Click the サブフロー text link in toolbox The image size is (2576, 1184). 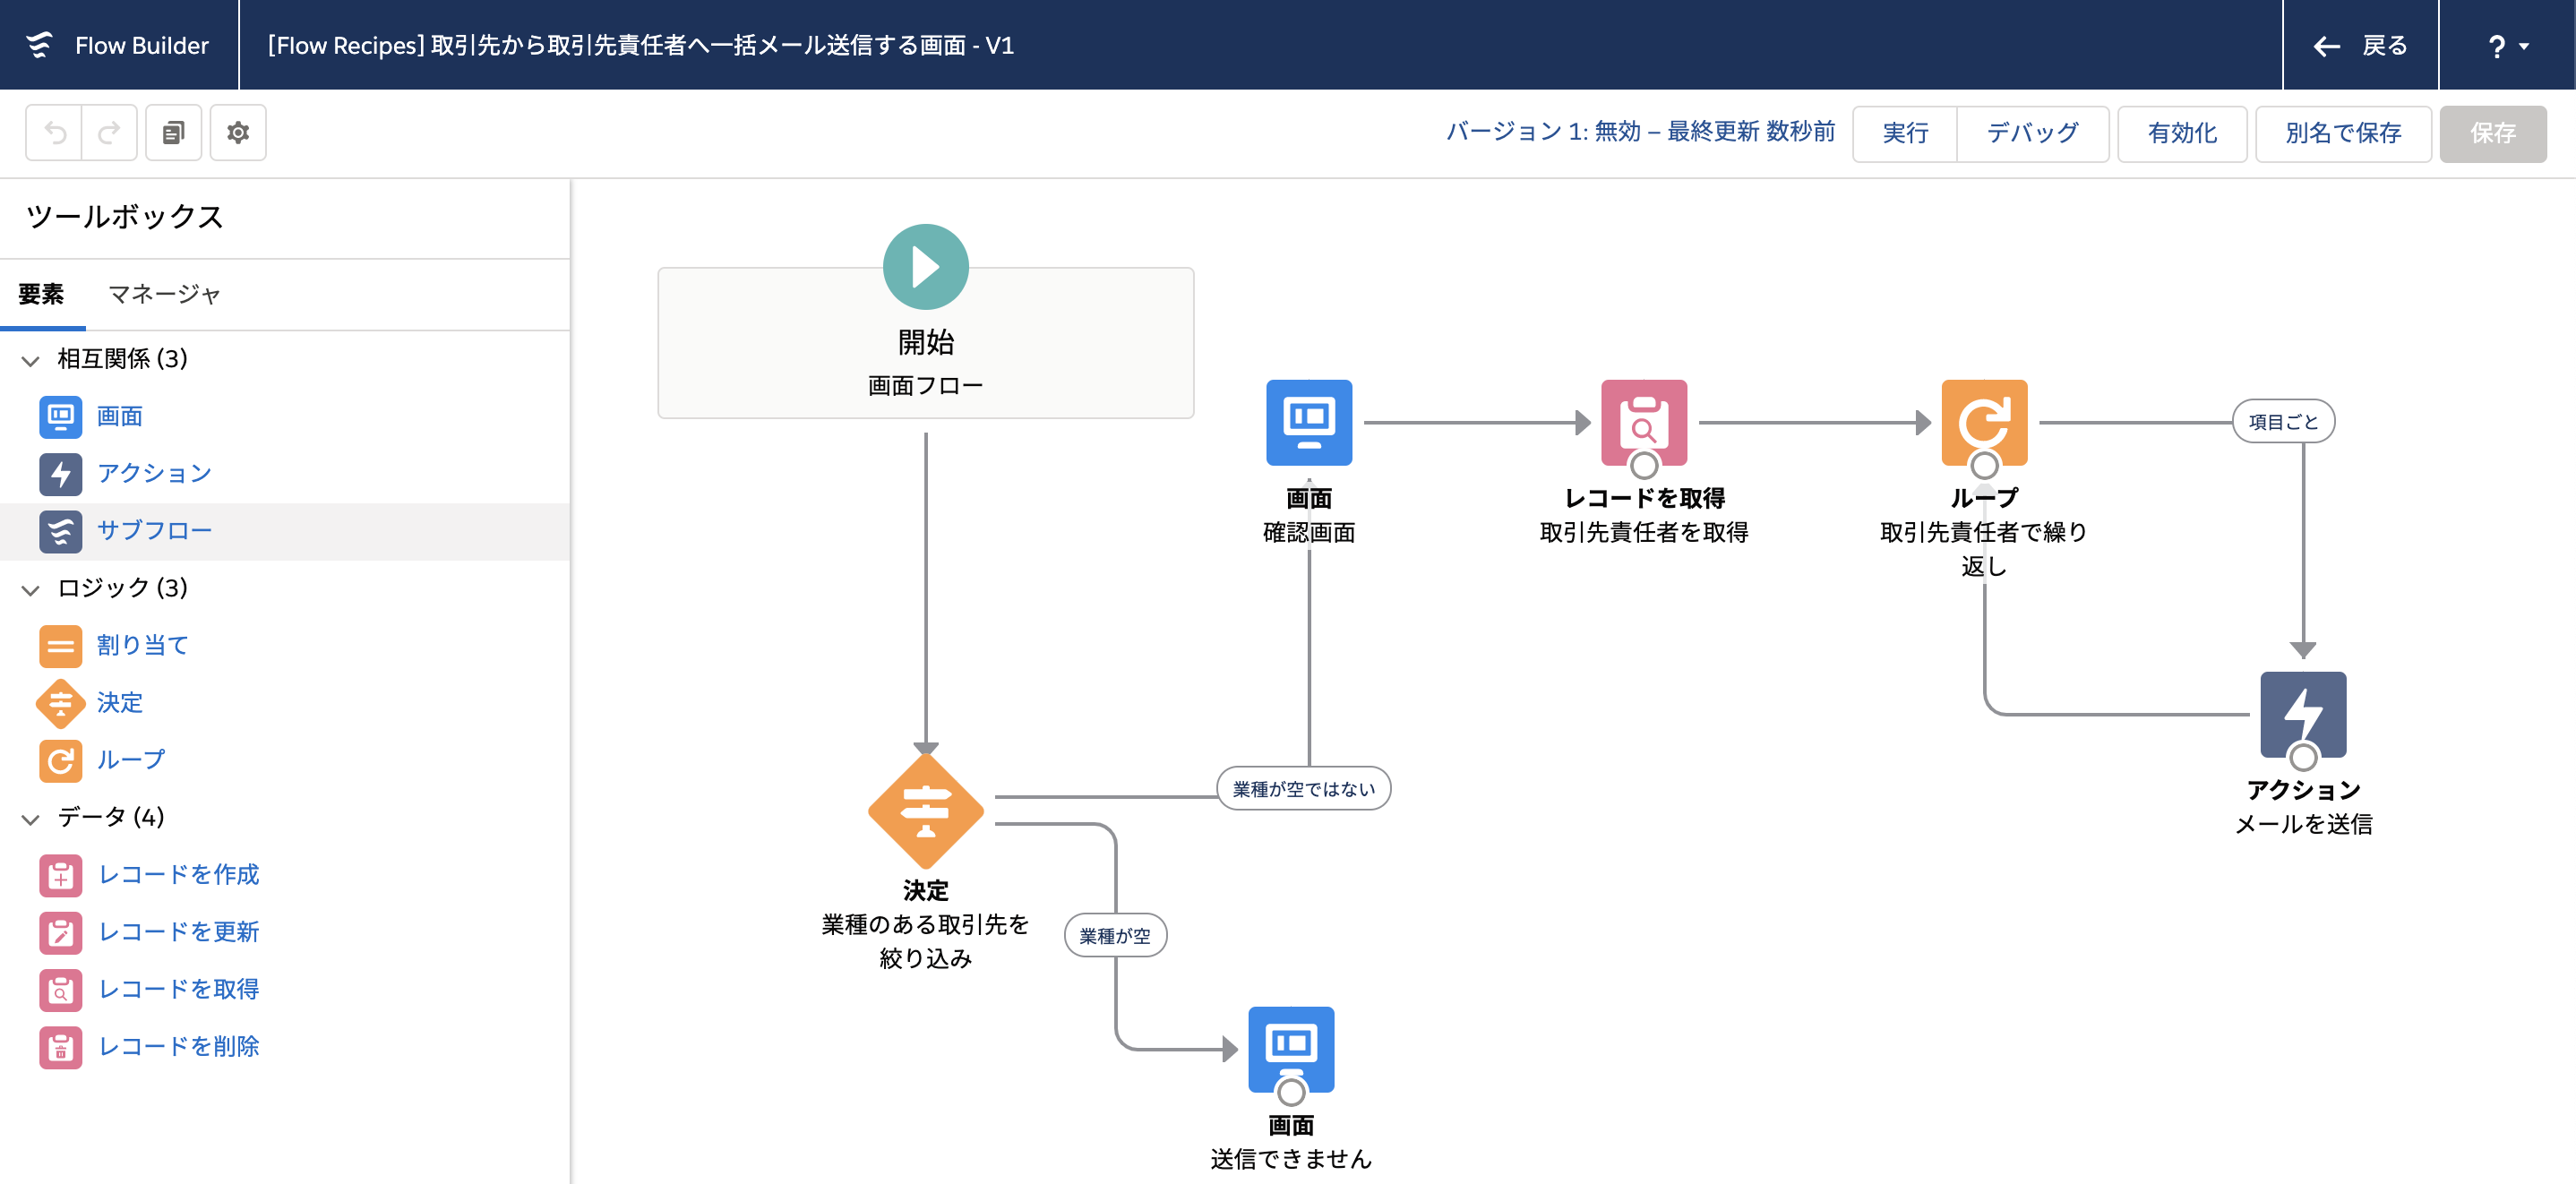(154, 531)
